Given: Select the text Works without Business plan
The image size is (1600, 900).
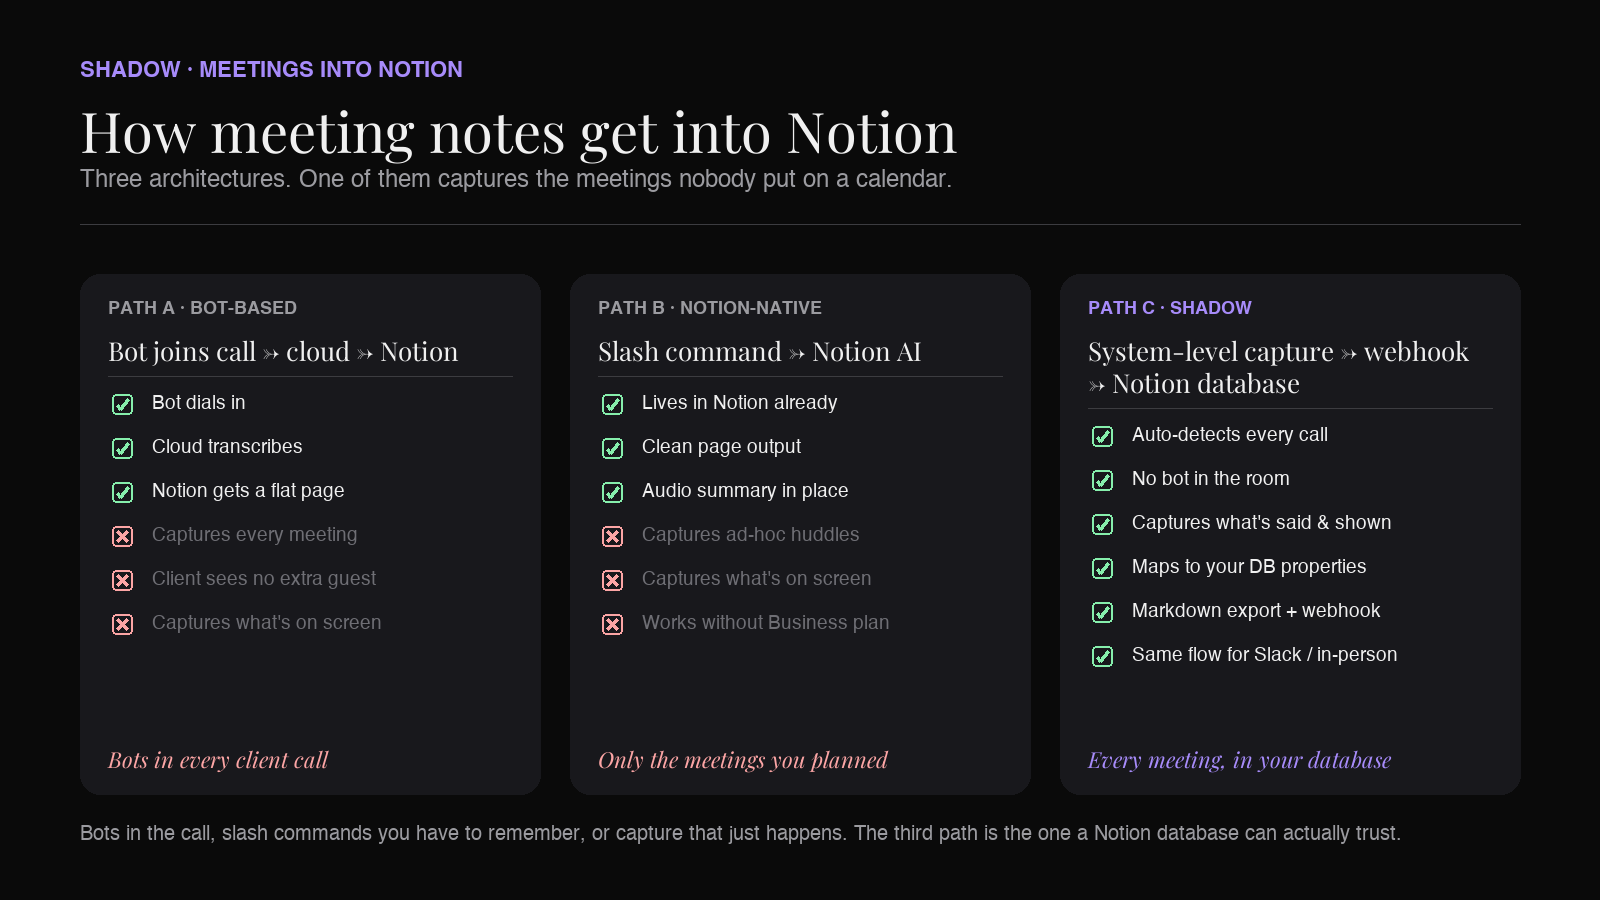Looking at the screenshot, I should pos(765,623).
